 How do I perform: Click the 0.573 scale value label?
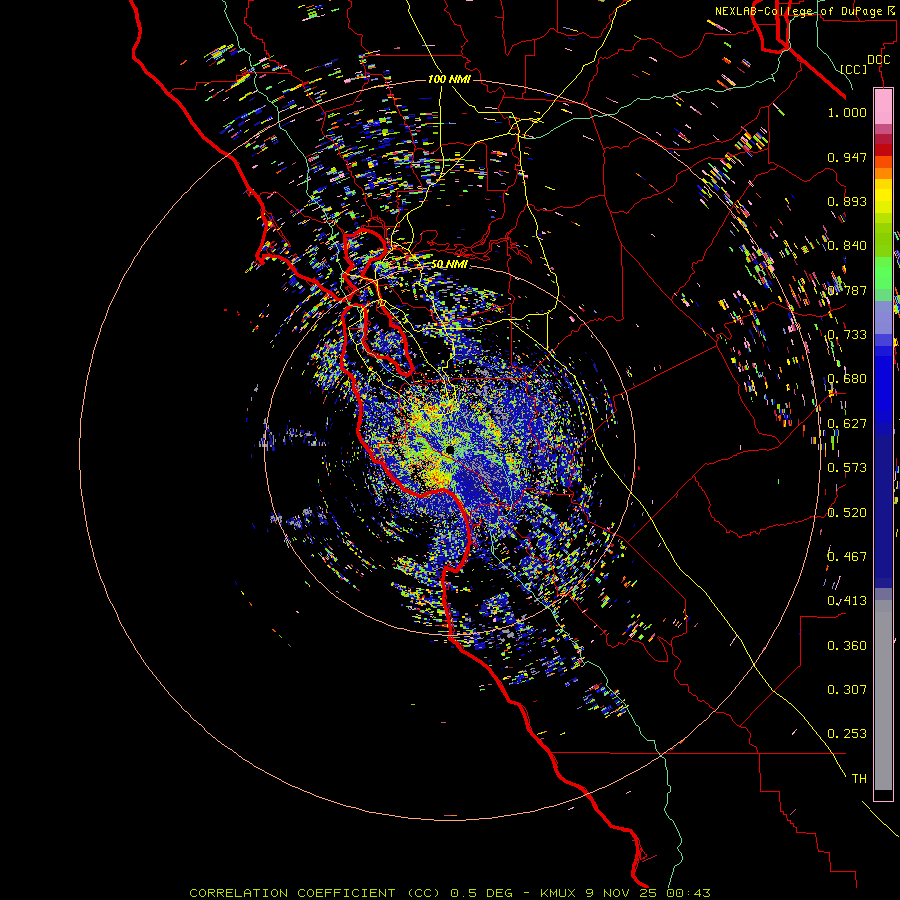coord(847,468)
